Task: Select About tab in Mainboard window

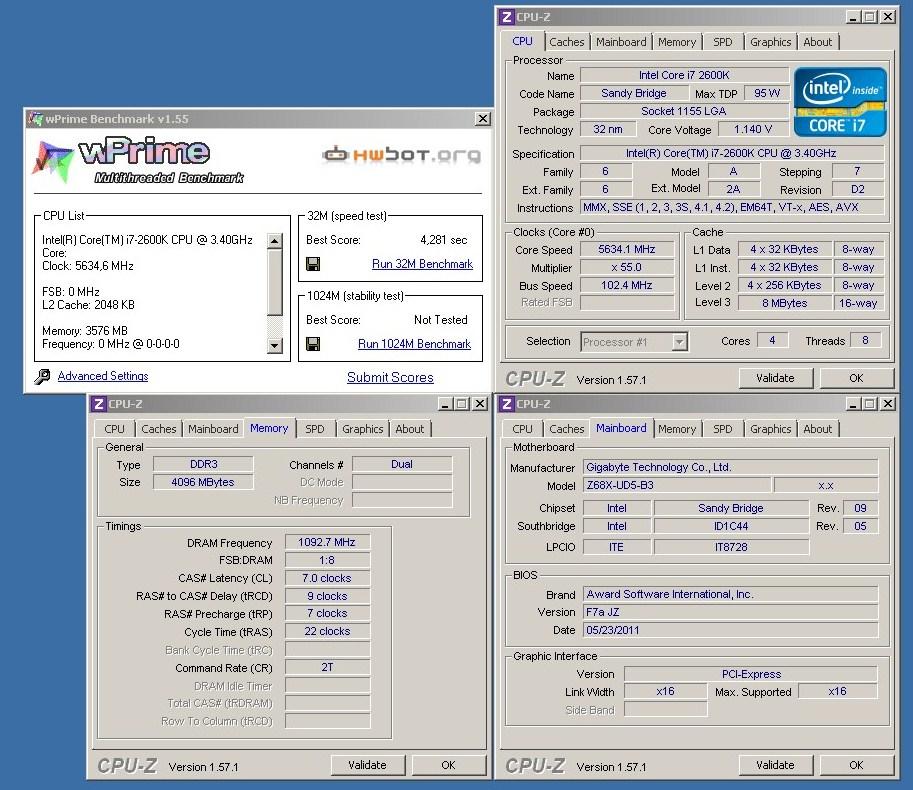Action: [818, 429]
